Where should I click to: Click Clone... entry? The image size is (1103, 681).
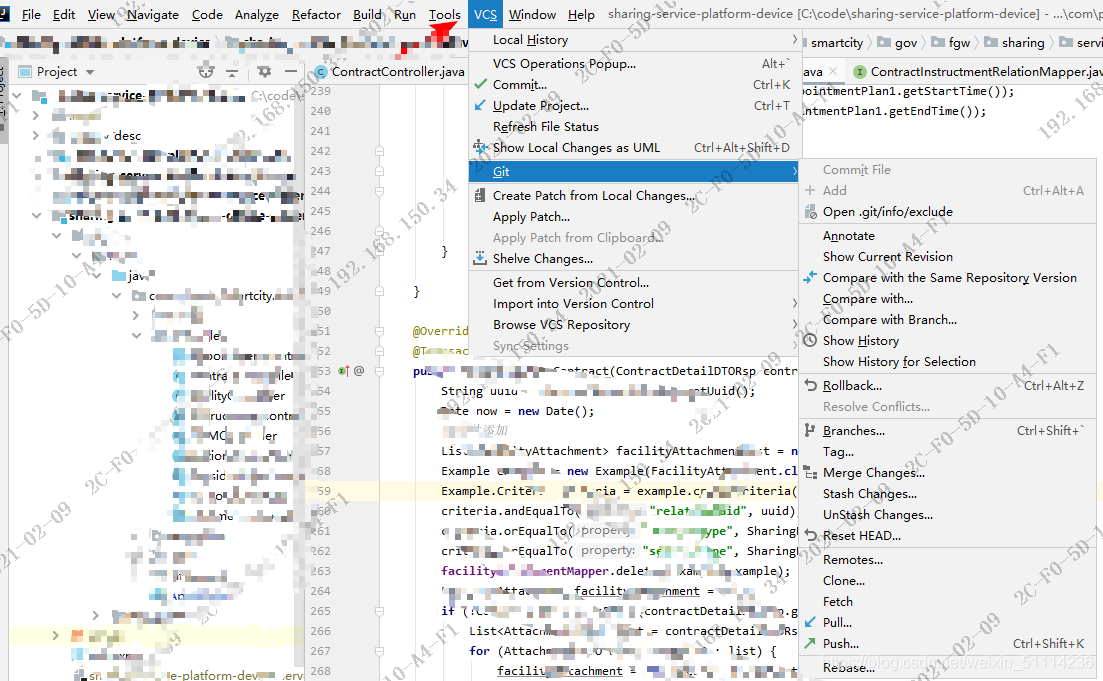tap(950, 581)
